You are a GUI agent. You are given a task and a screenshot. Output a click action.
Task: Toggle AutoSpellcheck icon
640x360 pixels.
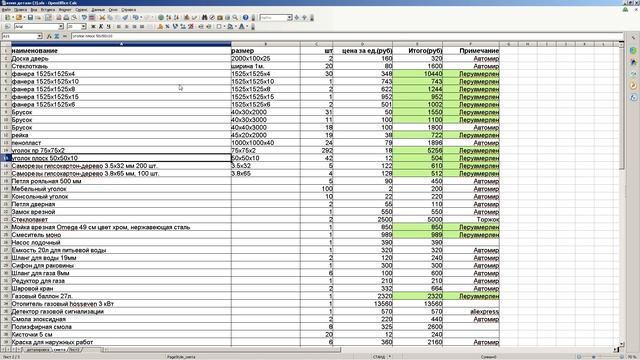point(92,18)
